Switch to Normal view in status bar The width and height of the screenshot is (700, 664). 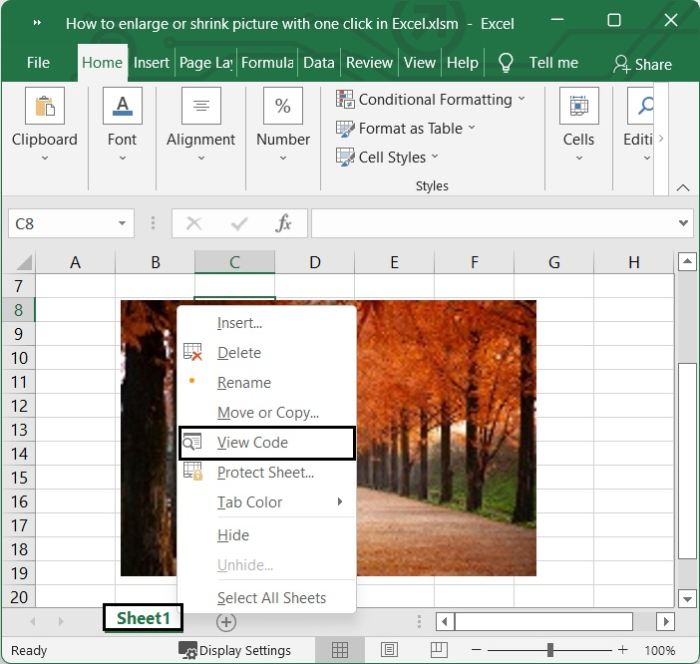coord(340,650)
